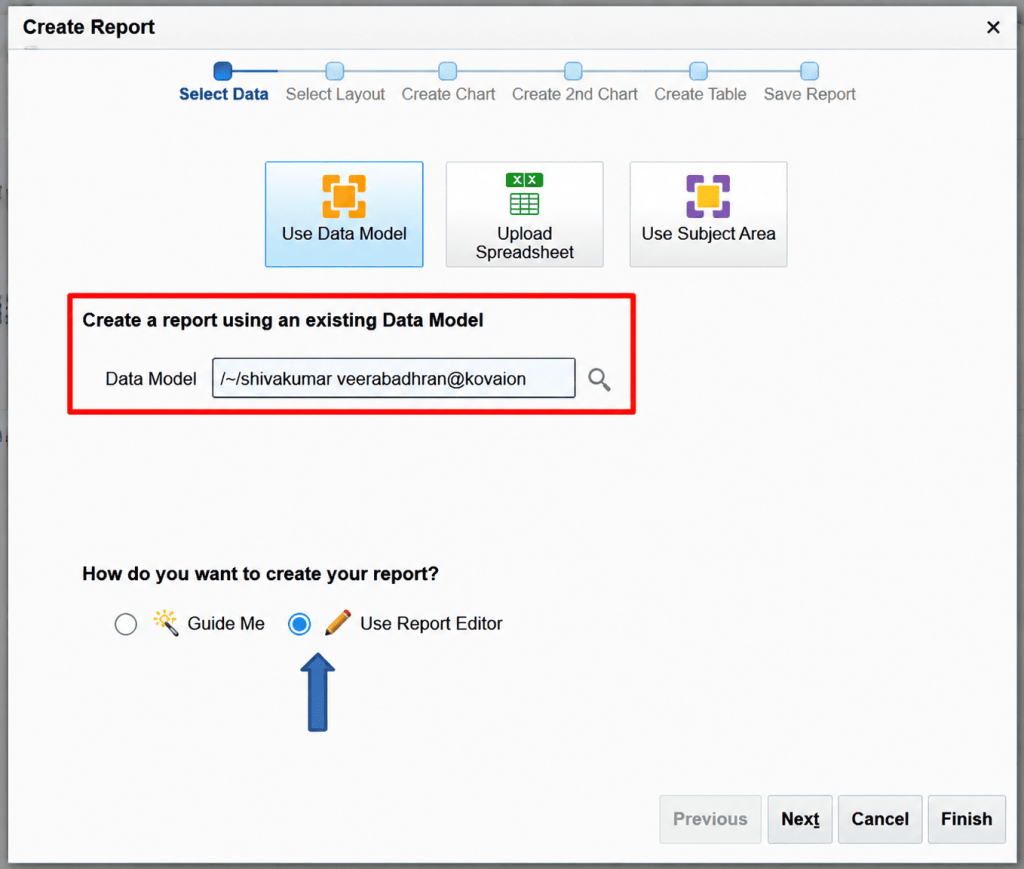Click the Select Data step node

click(x=223, y=71)
